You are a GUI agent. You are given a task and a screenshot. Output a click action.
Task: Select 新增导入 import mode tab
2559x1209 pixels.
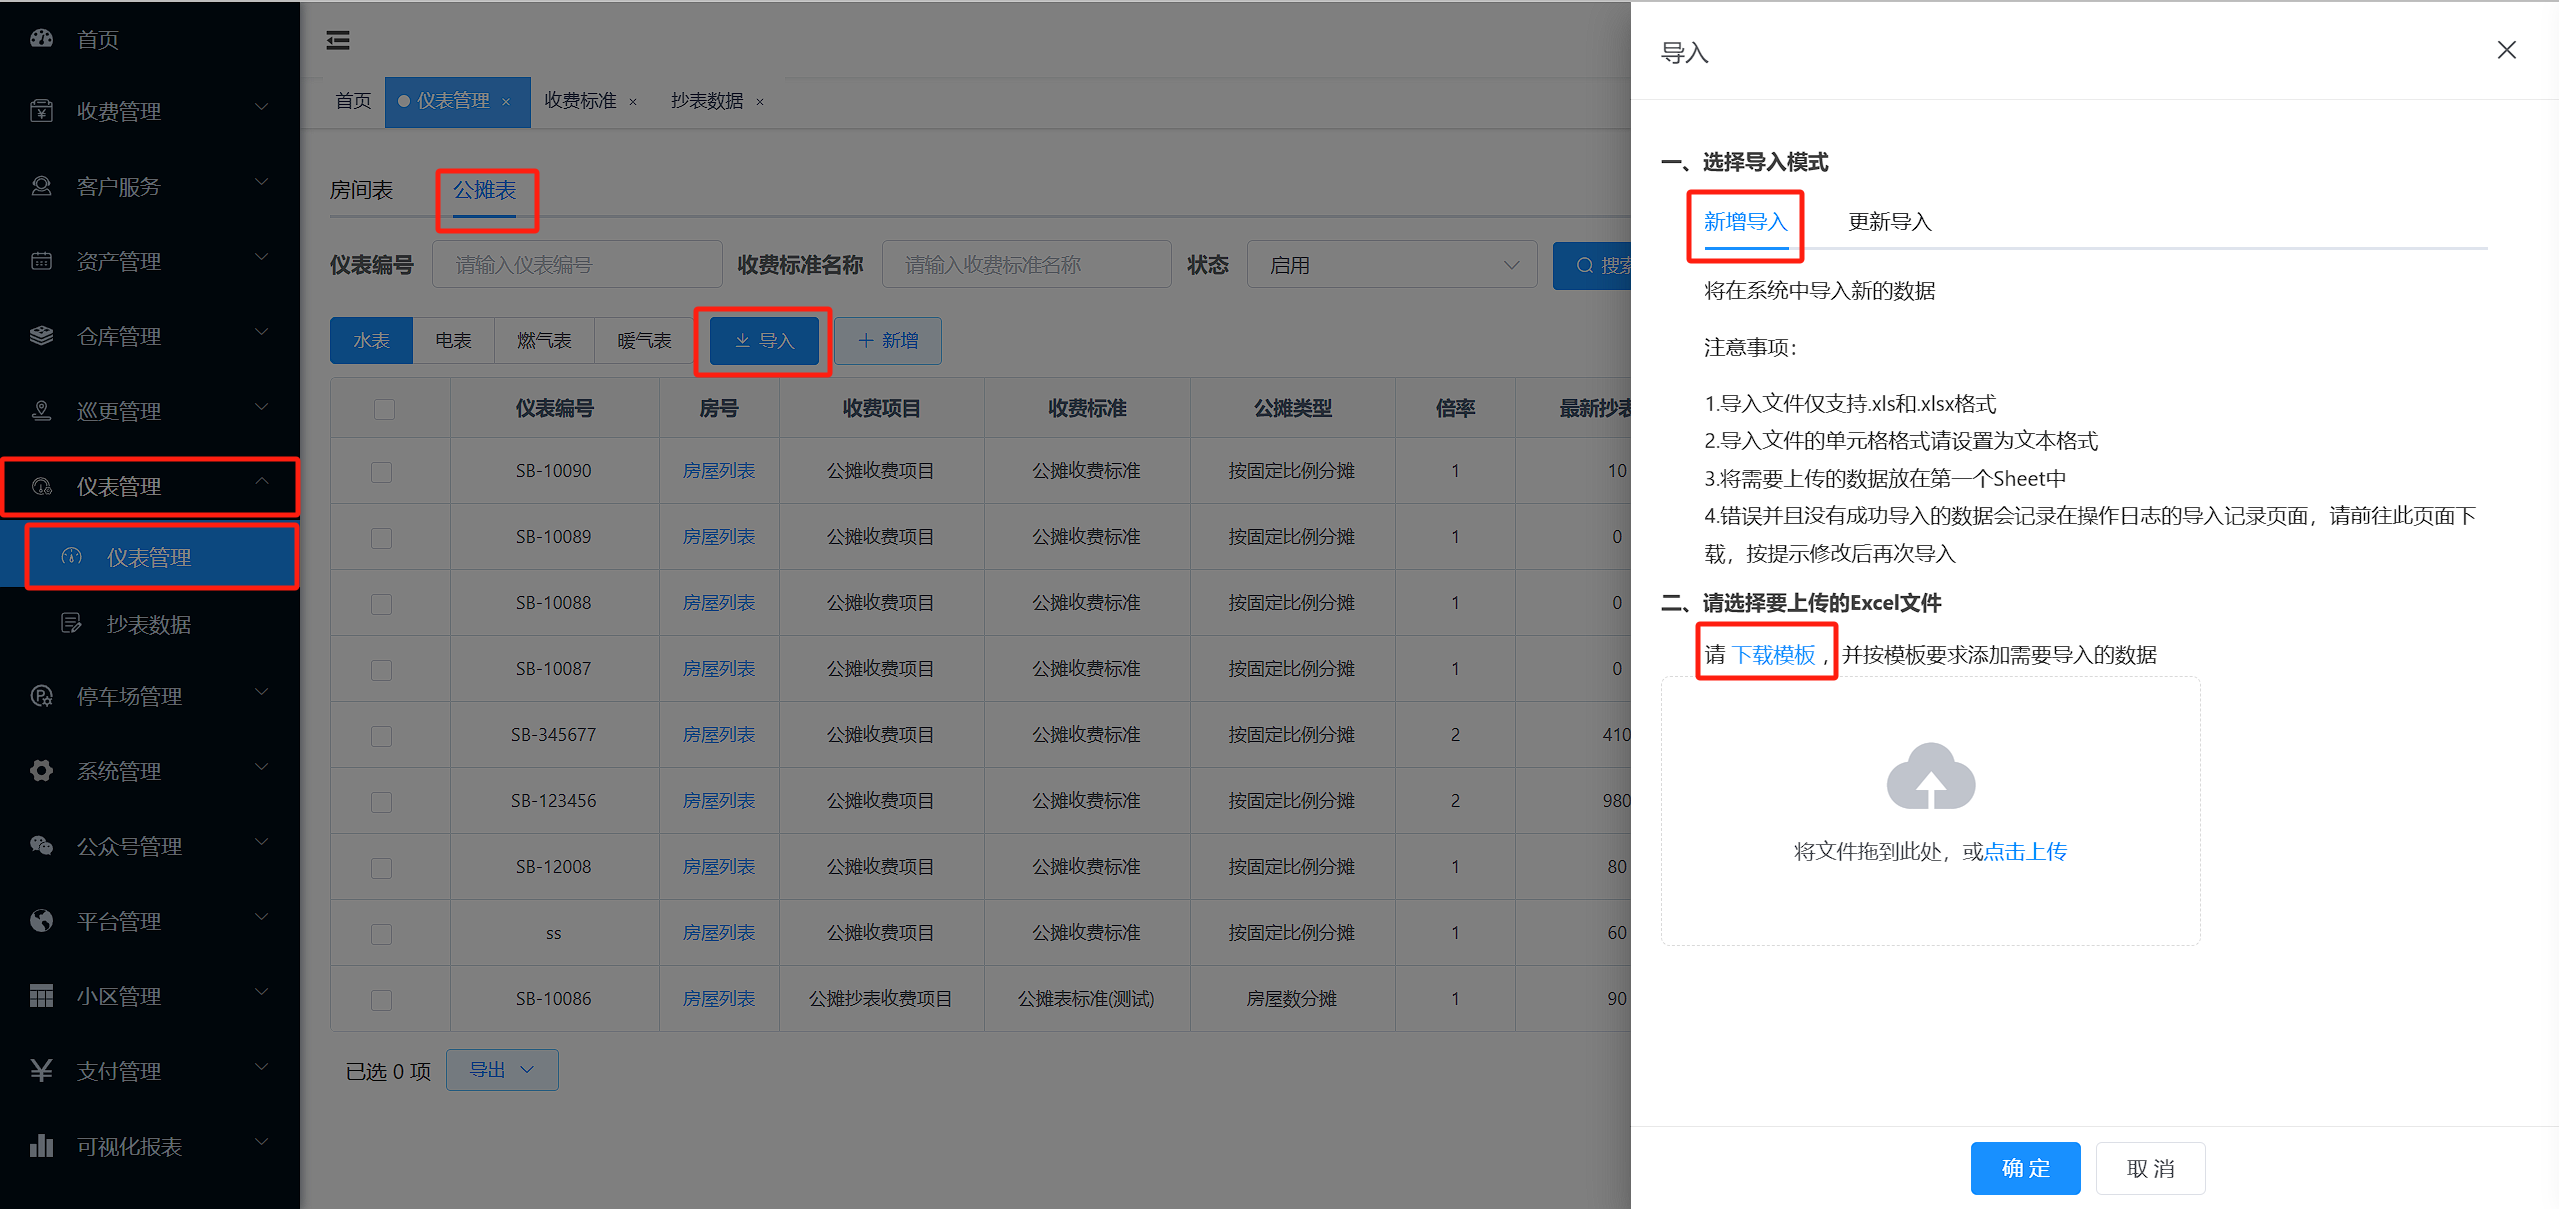pyautogui.click(x=1745, y=222)
